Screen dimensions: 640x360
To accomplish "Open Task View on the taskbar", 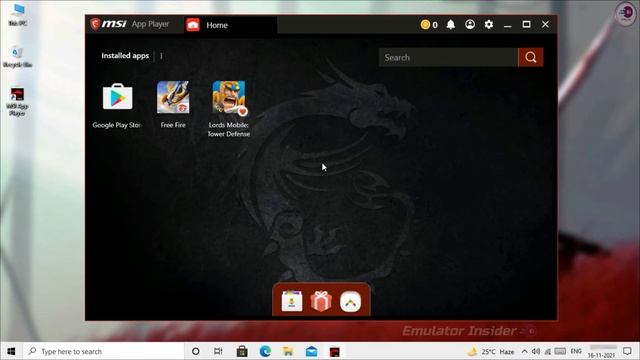I will coord(218,351).
